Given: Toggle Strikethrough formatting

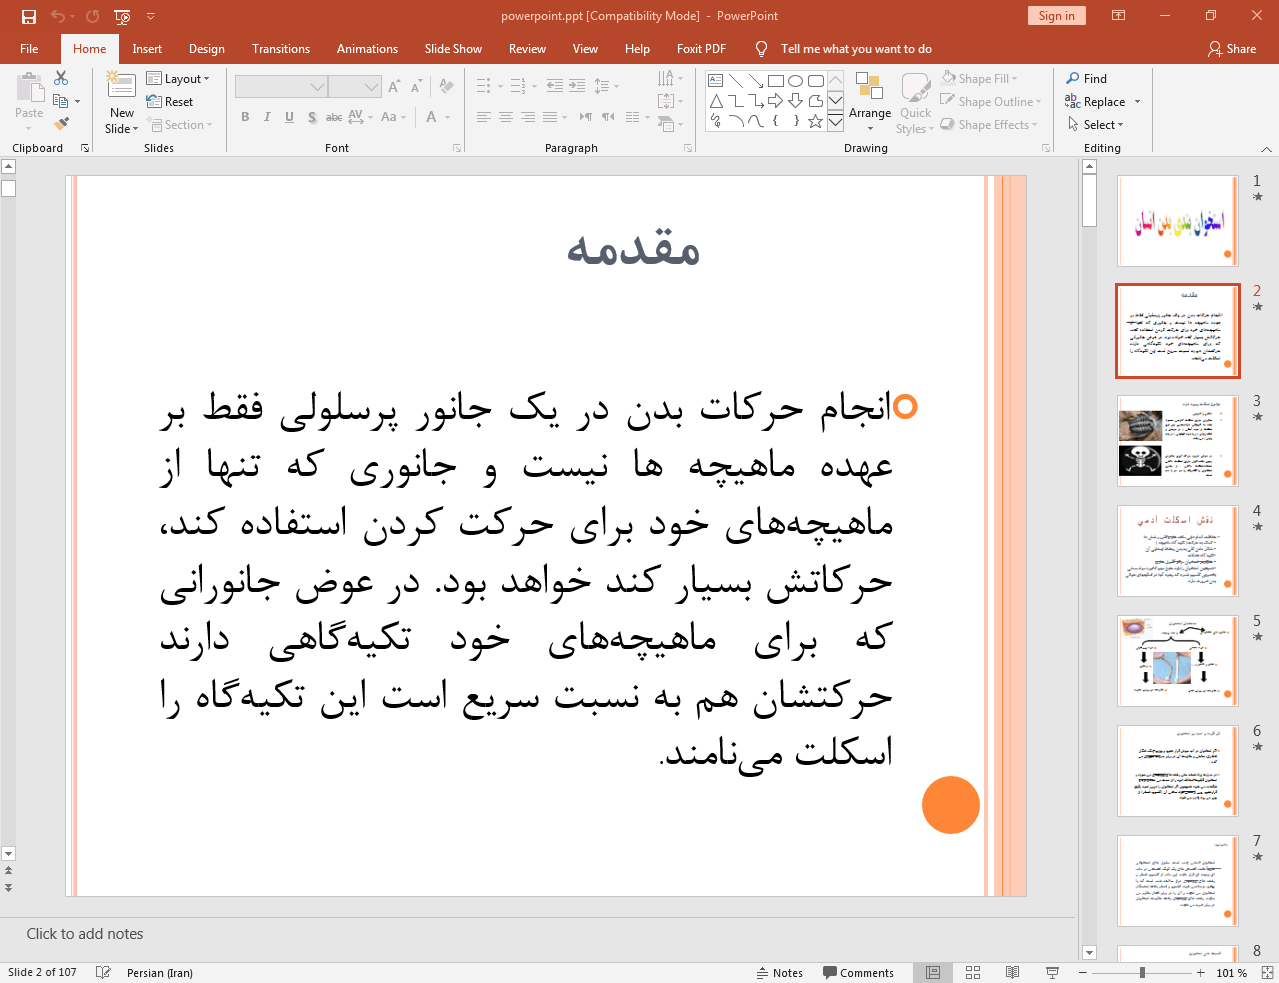Looking at the screenshot, I should coord(334,117).
